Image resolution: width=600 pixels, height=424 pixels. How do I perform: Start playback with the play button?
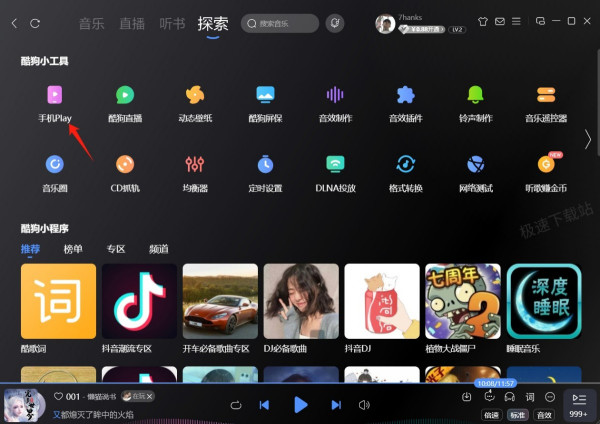[x=301, y=405]
